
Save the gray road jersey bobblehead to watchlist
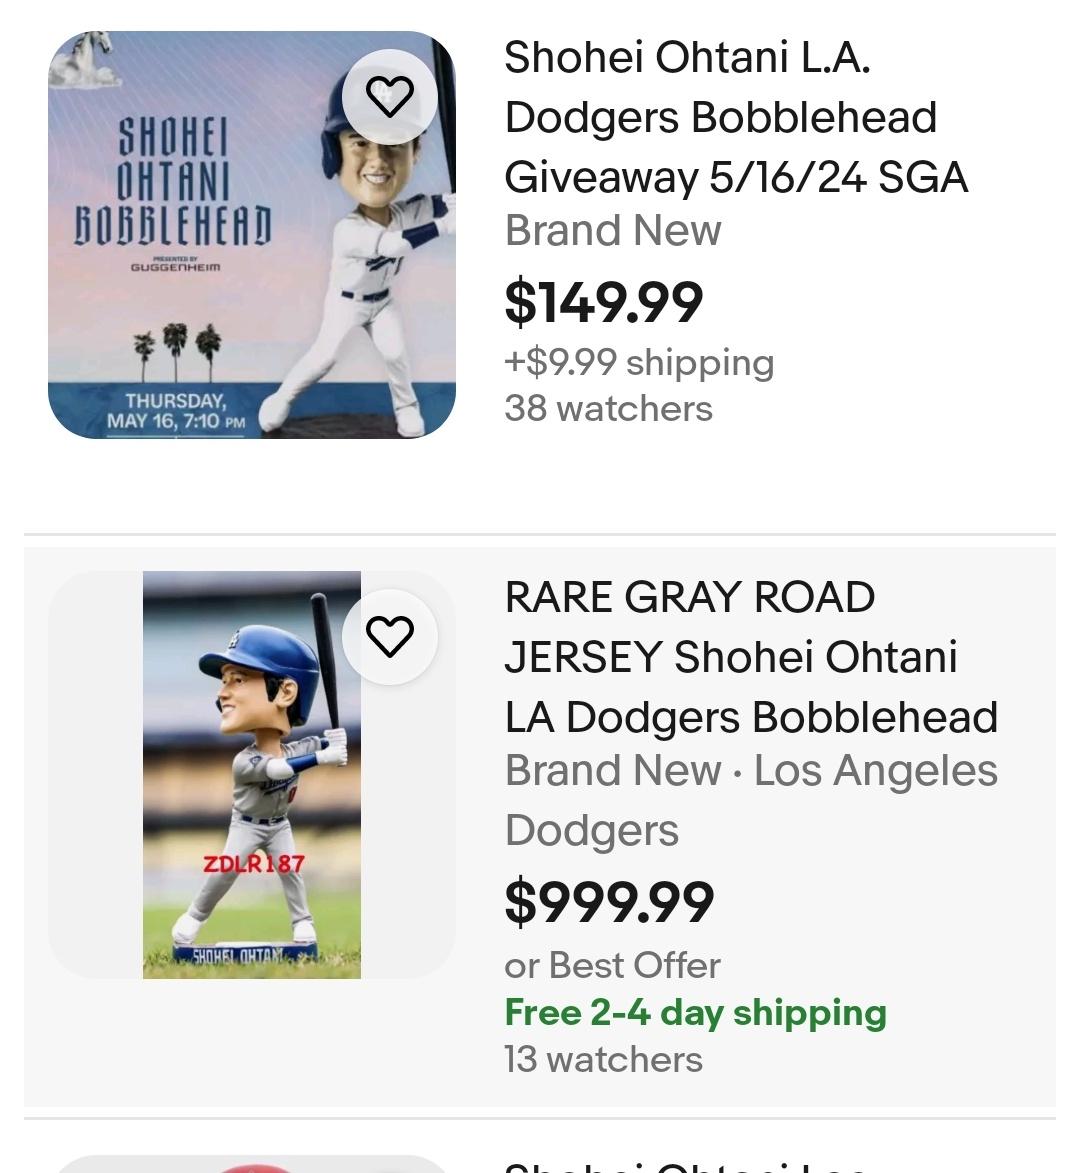point(390,637)
